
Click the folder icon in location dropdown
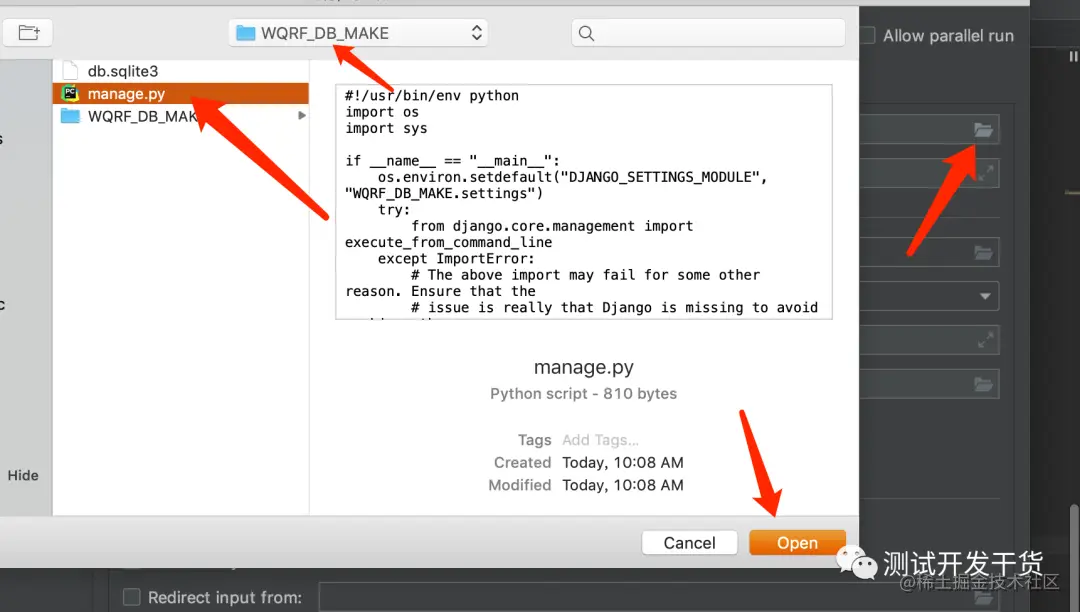click(246, 33)
